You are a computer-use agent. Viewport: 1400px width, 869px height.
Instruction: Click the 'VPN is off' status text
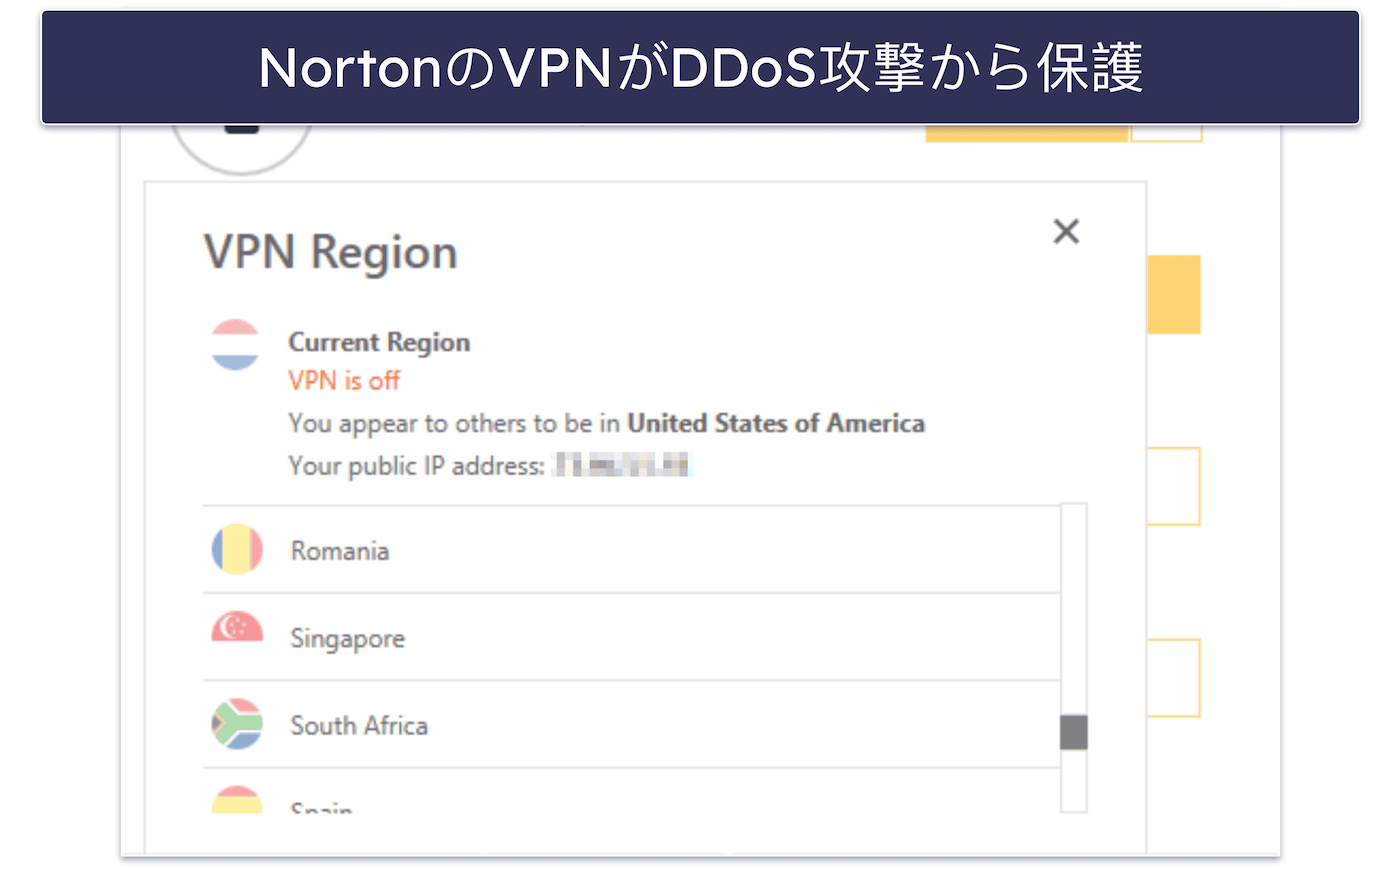(x=344, y=381)
